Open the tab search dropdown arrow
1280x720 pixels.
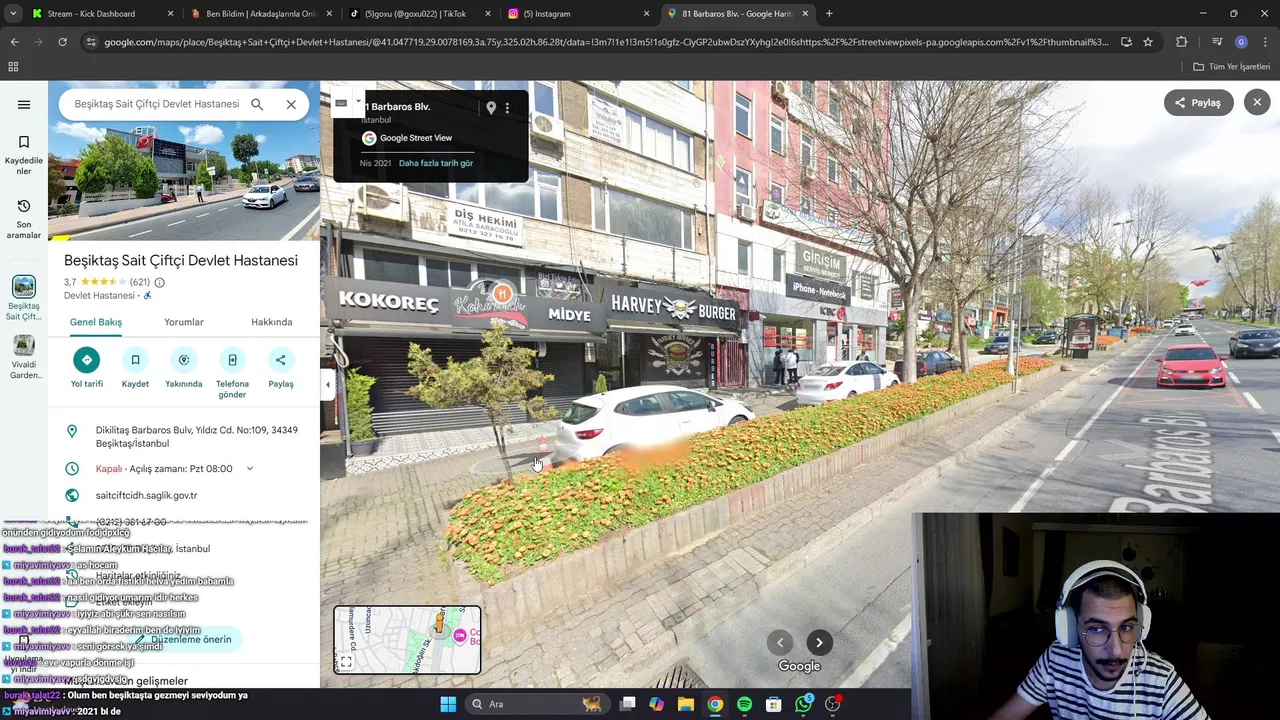click(13, 13)
